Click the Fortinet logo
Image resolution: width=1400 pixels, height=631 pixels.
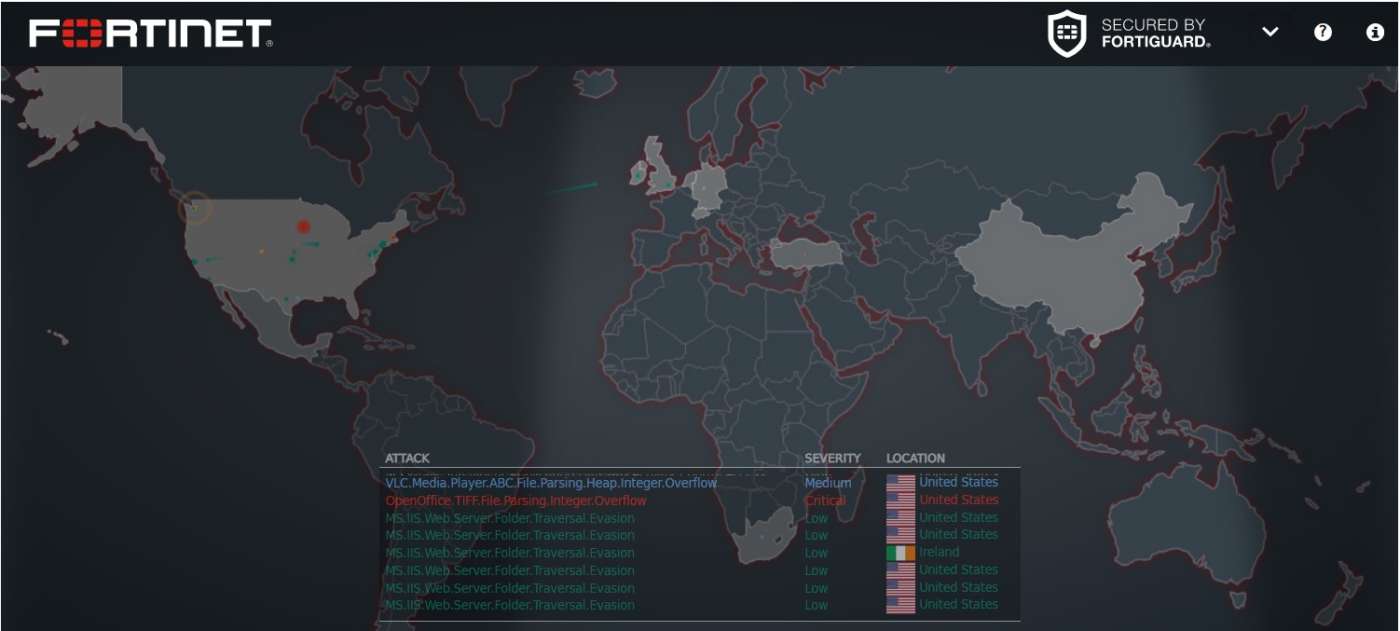click(151, 34)
